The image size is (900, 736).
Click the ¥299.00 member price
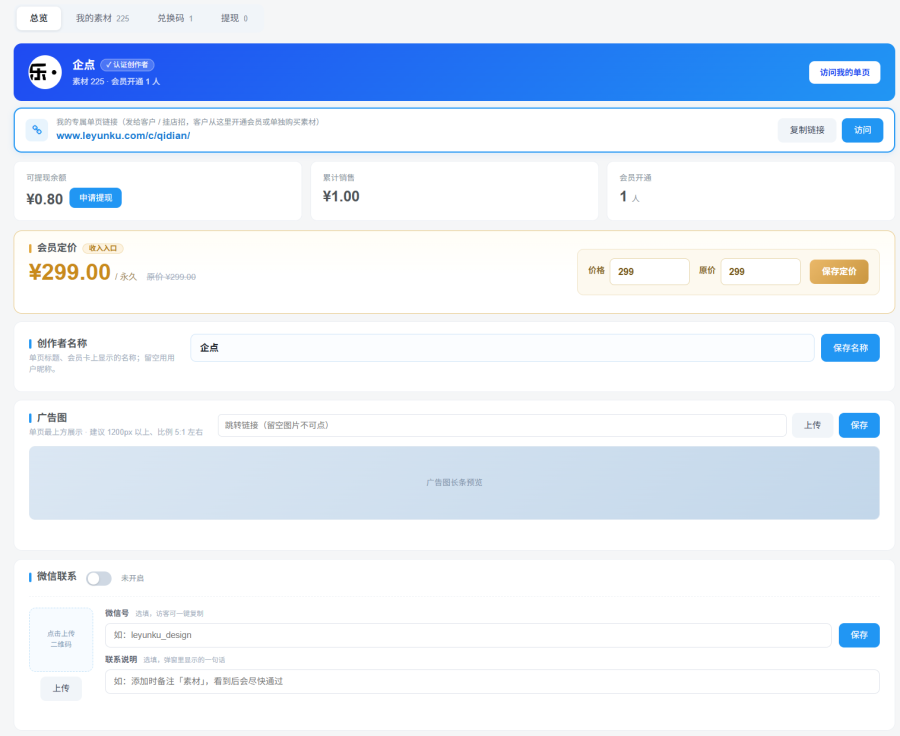[x=69, y=272]
